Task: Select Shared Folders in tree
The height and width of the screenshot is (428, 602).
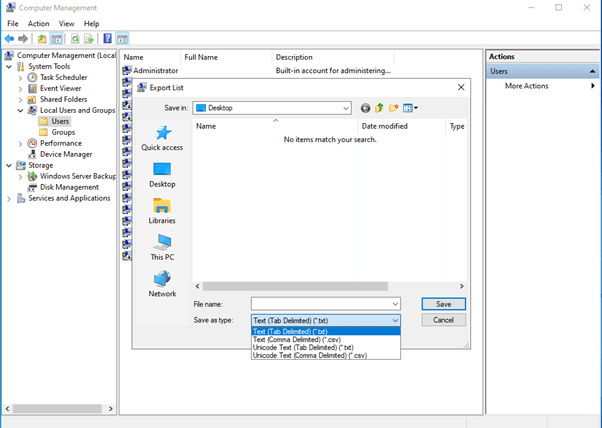Action: click(x=63, y=99)
